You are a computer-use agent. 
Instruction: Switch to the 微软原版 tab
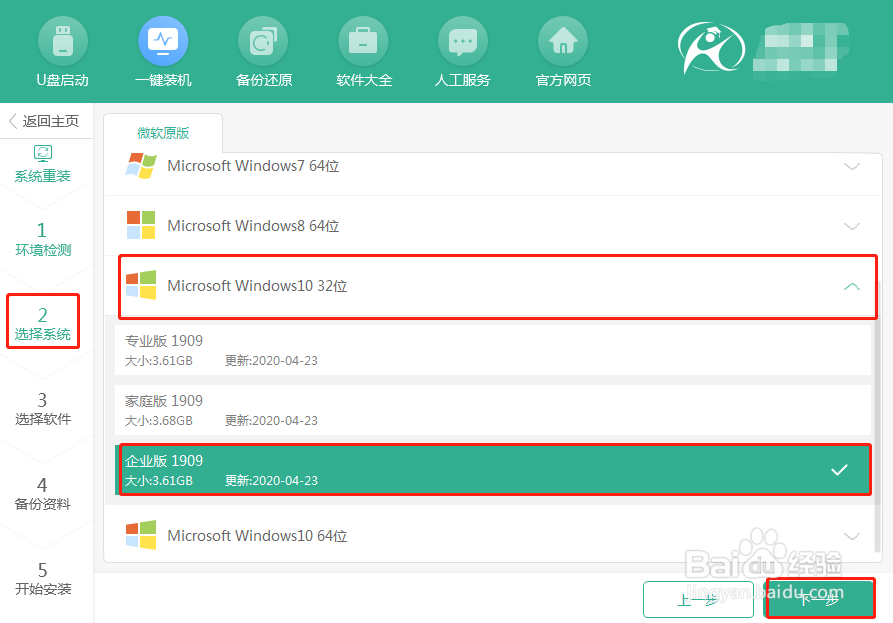pyautogui.click(x=163, y=133)
